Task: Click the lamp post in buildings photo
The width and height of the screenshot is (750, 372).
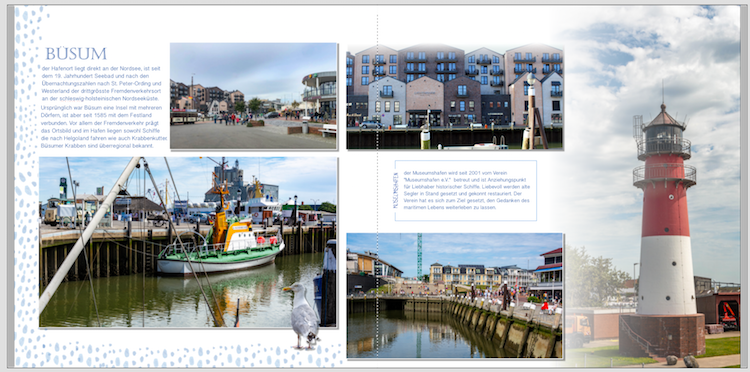Action: (530, 111)
